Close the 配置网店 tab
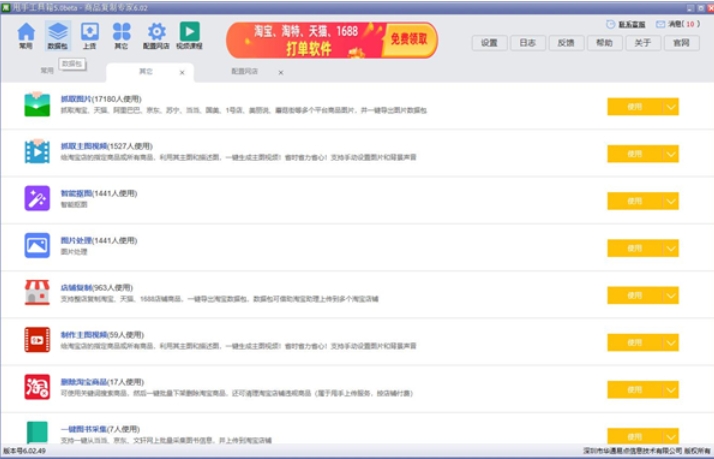Viewport: 714px width, 459px height. [281, 72]
